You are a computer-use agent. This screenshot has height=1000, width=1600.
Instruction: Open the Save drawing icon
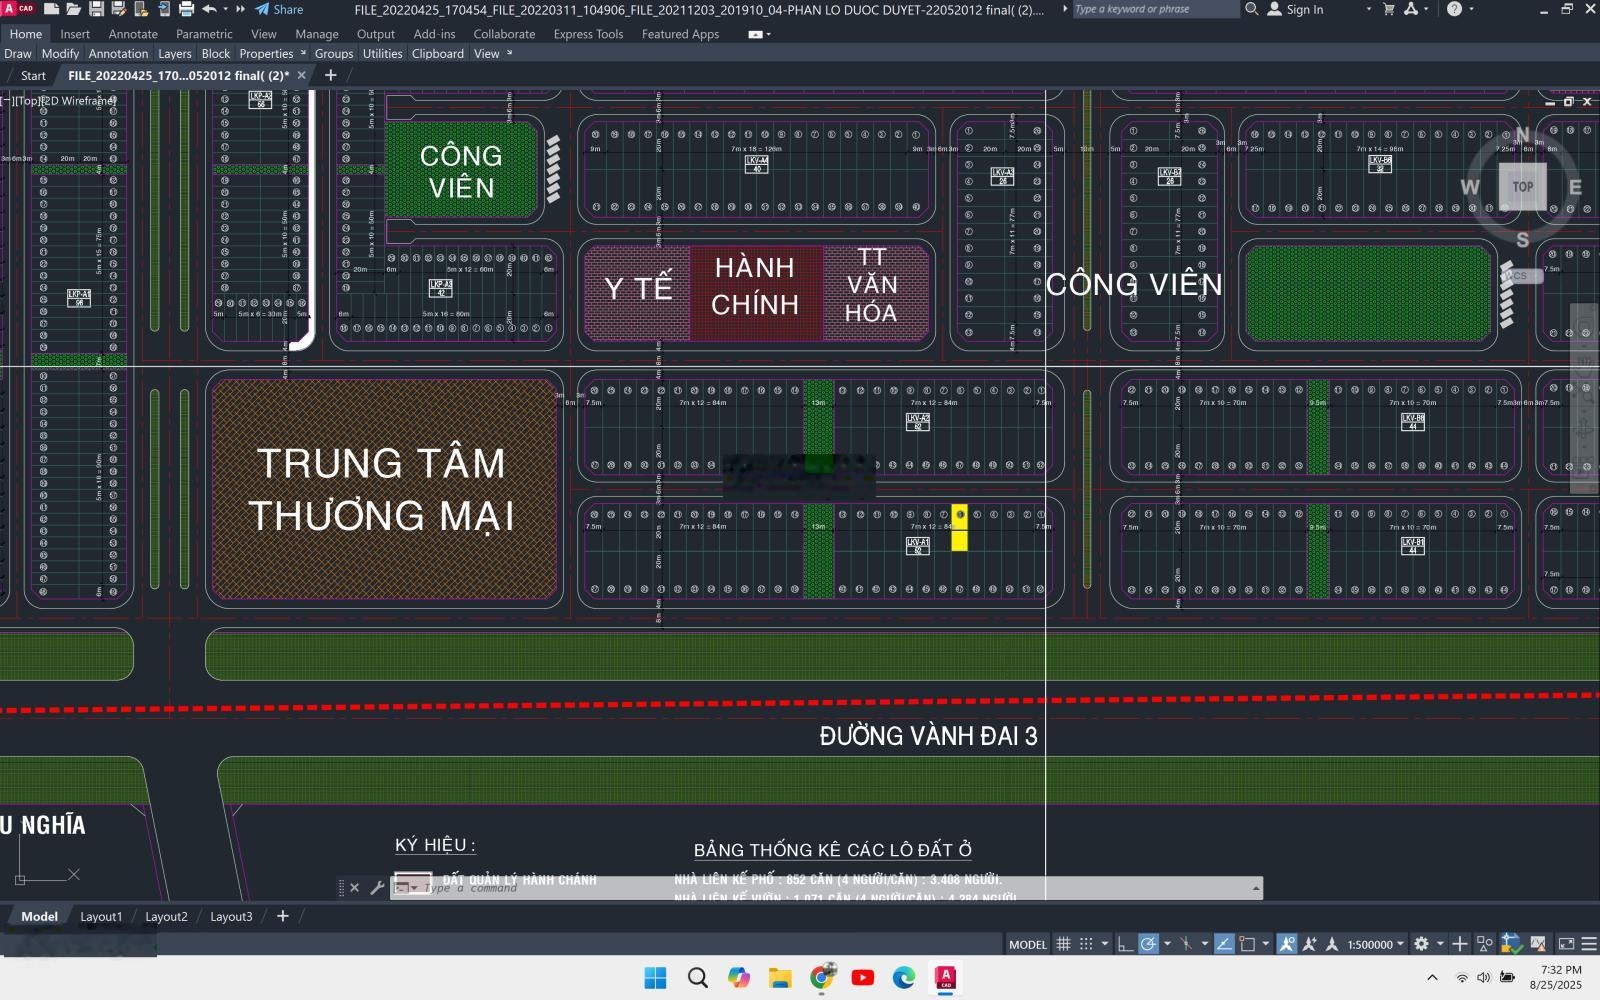[95, 9]
